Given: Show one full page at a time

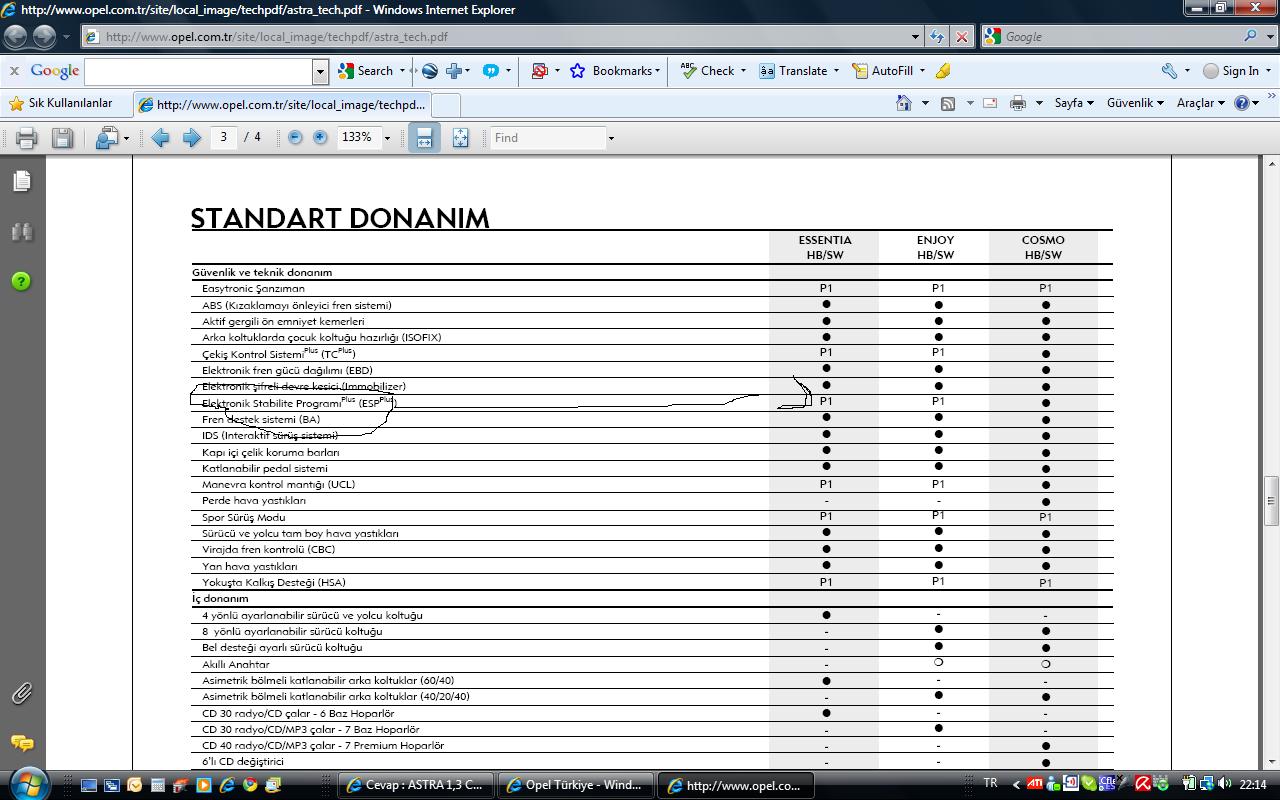Looking at the screenshot, I should [460, 138].
